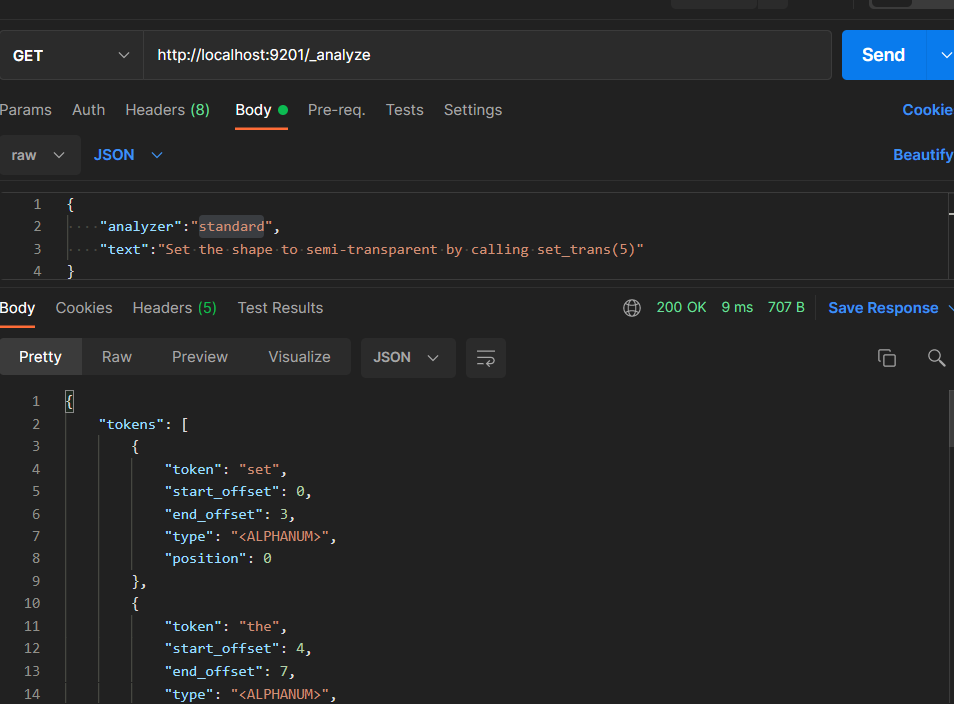Click the copy response icon
This screenshot has width=954, height=704.
point(886,358)
